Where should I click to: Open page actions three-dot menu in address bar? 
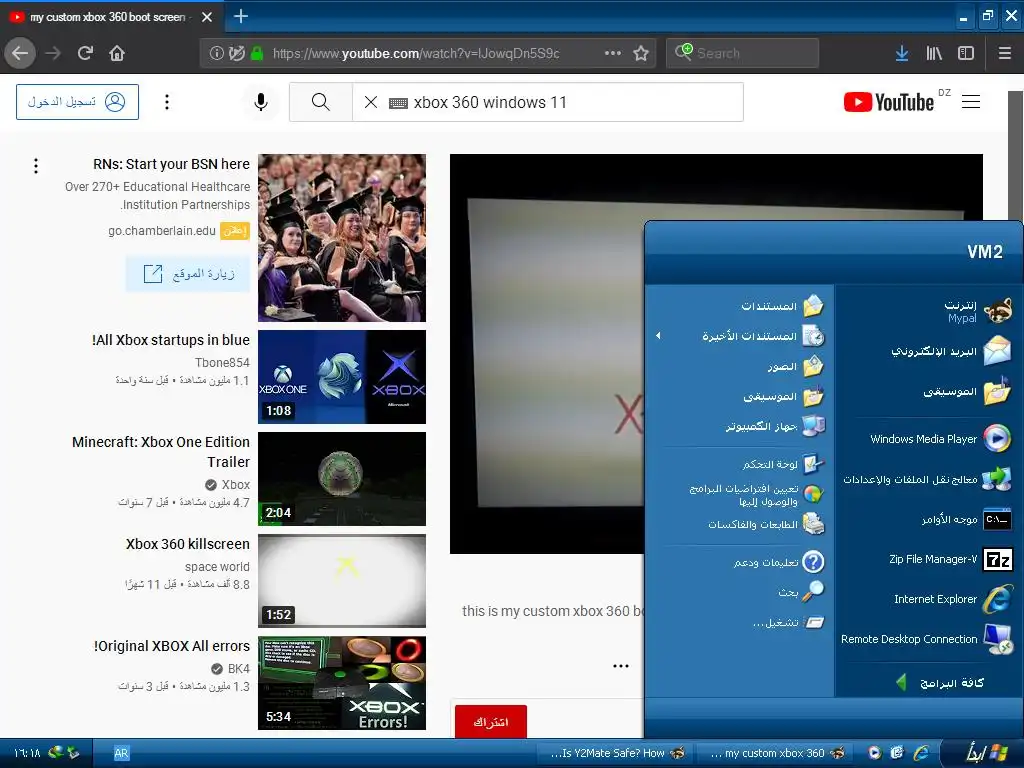click(x=613, y=53)
